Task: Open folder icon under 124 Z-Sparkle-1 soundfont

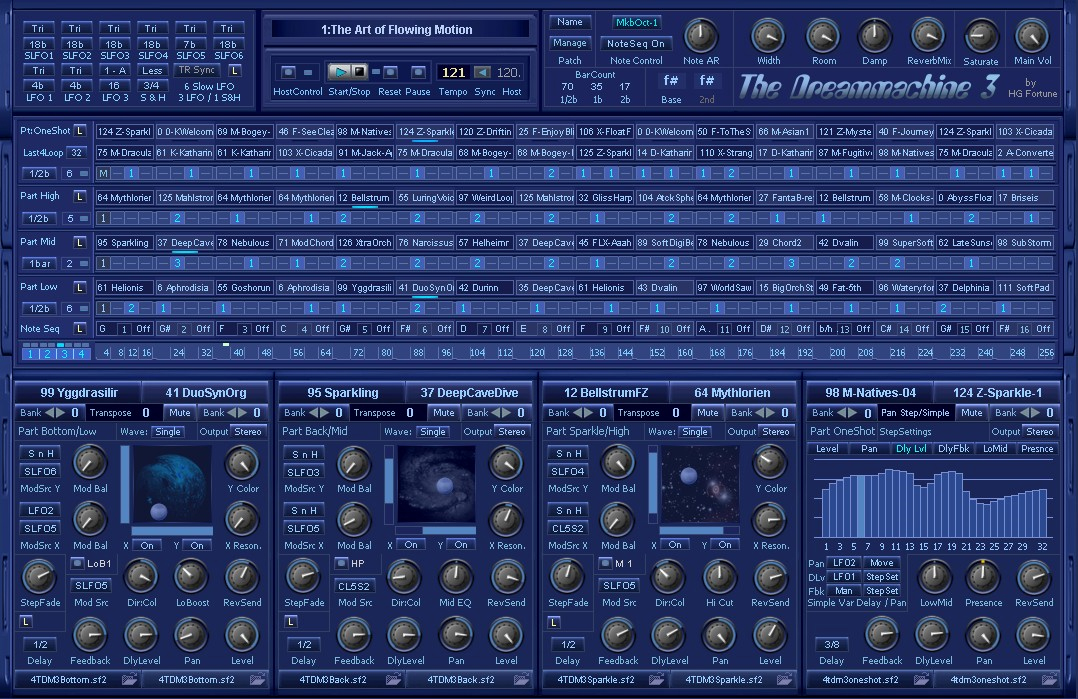Action: click(1050, 680)
